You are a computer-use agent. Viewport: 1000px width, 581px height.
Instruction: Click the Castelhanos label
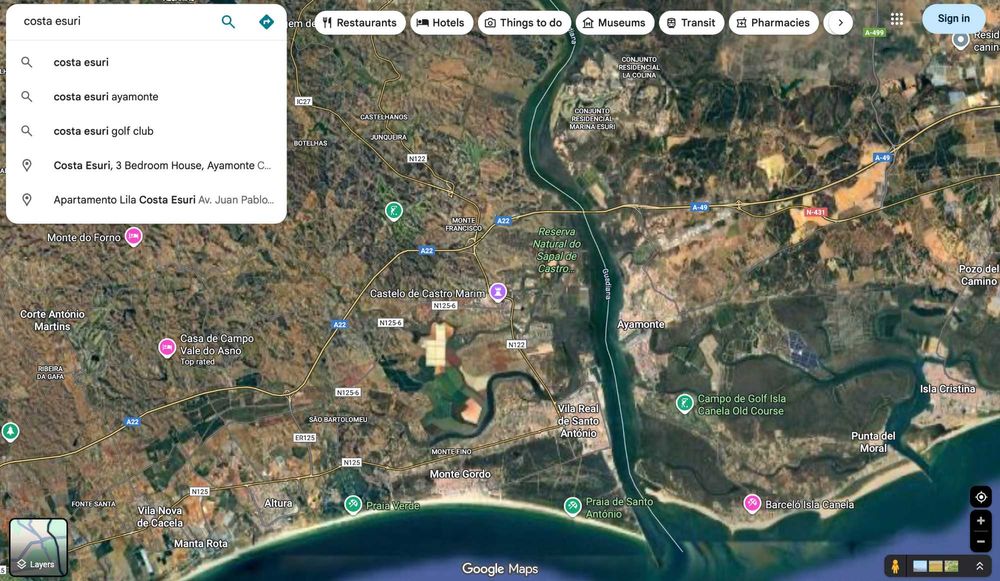point(384,117)
